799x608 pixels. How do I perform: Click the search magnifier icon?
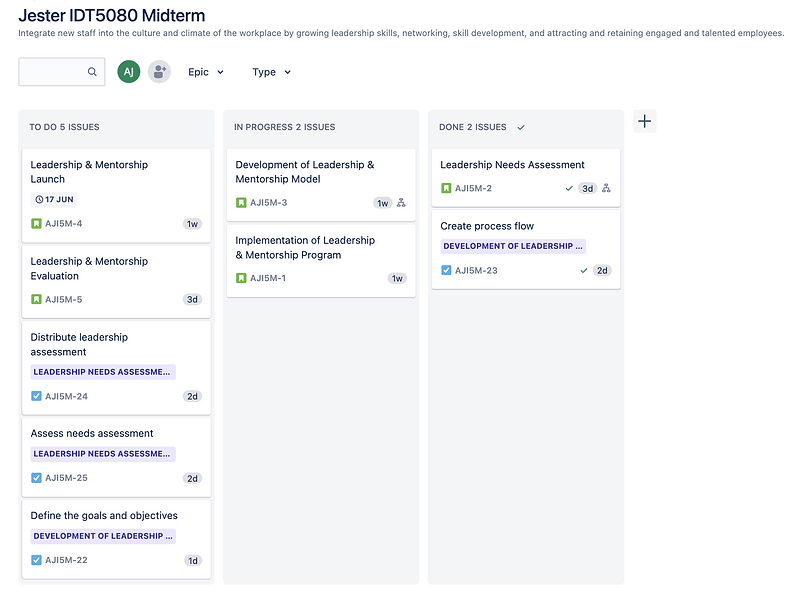92,72
